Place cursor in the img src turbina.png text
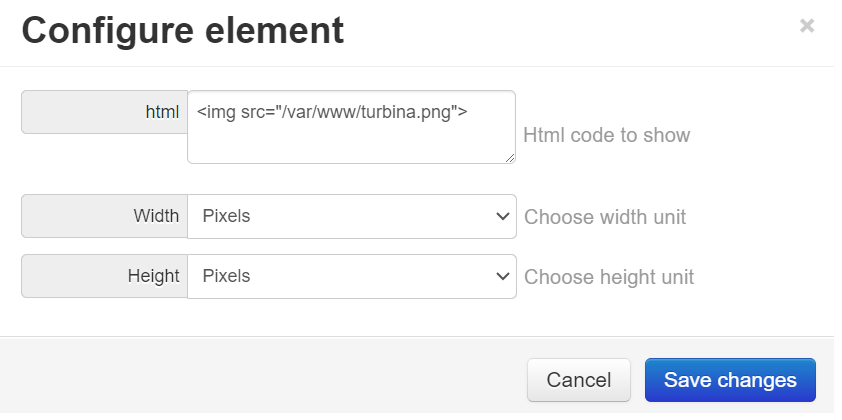 332,112
